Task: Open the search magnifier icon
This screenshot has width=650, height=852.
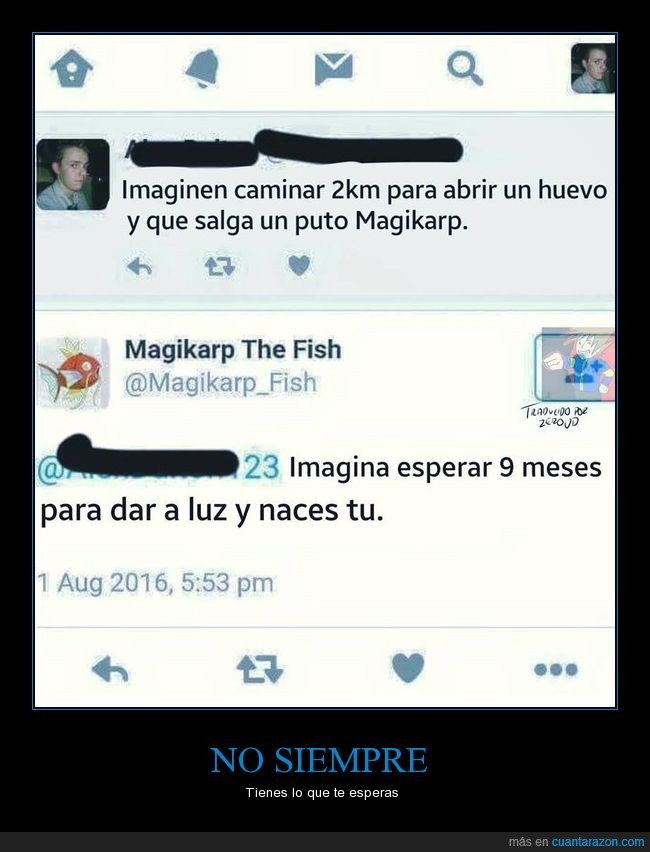Action: pos(465,68)
